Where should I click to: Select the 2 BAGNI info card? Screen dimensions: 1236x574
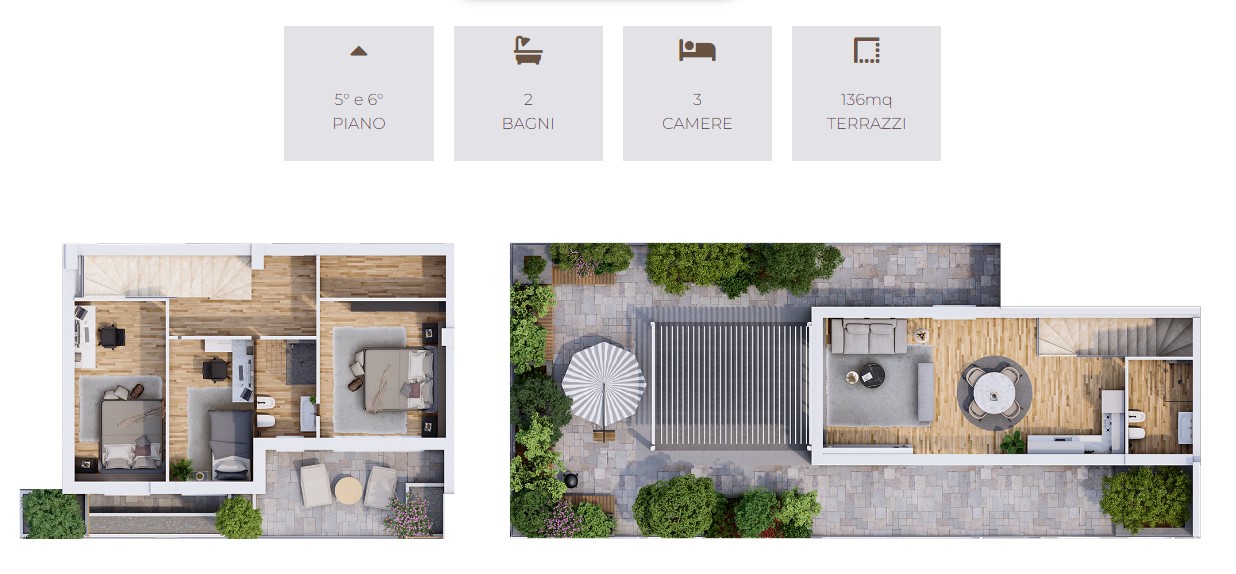pos(528,93)
